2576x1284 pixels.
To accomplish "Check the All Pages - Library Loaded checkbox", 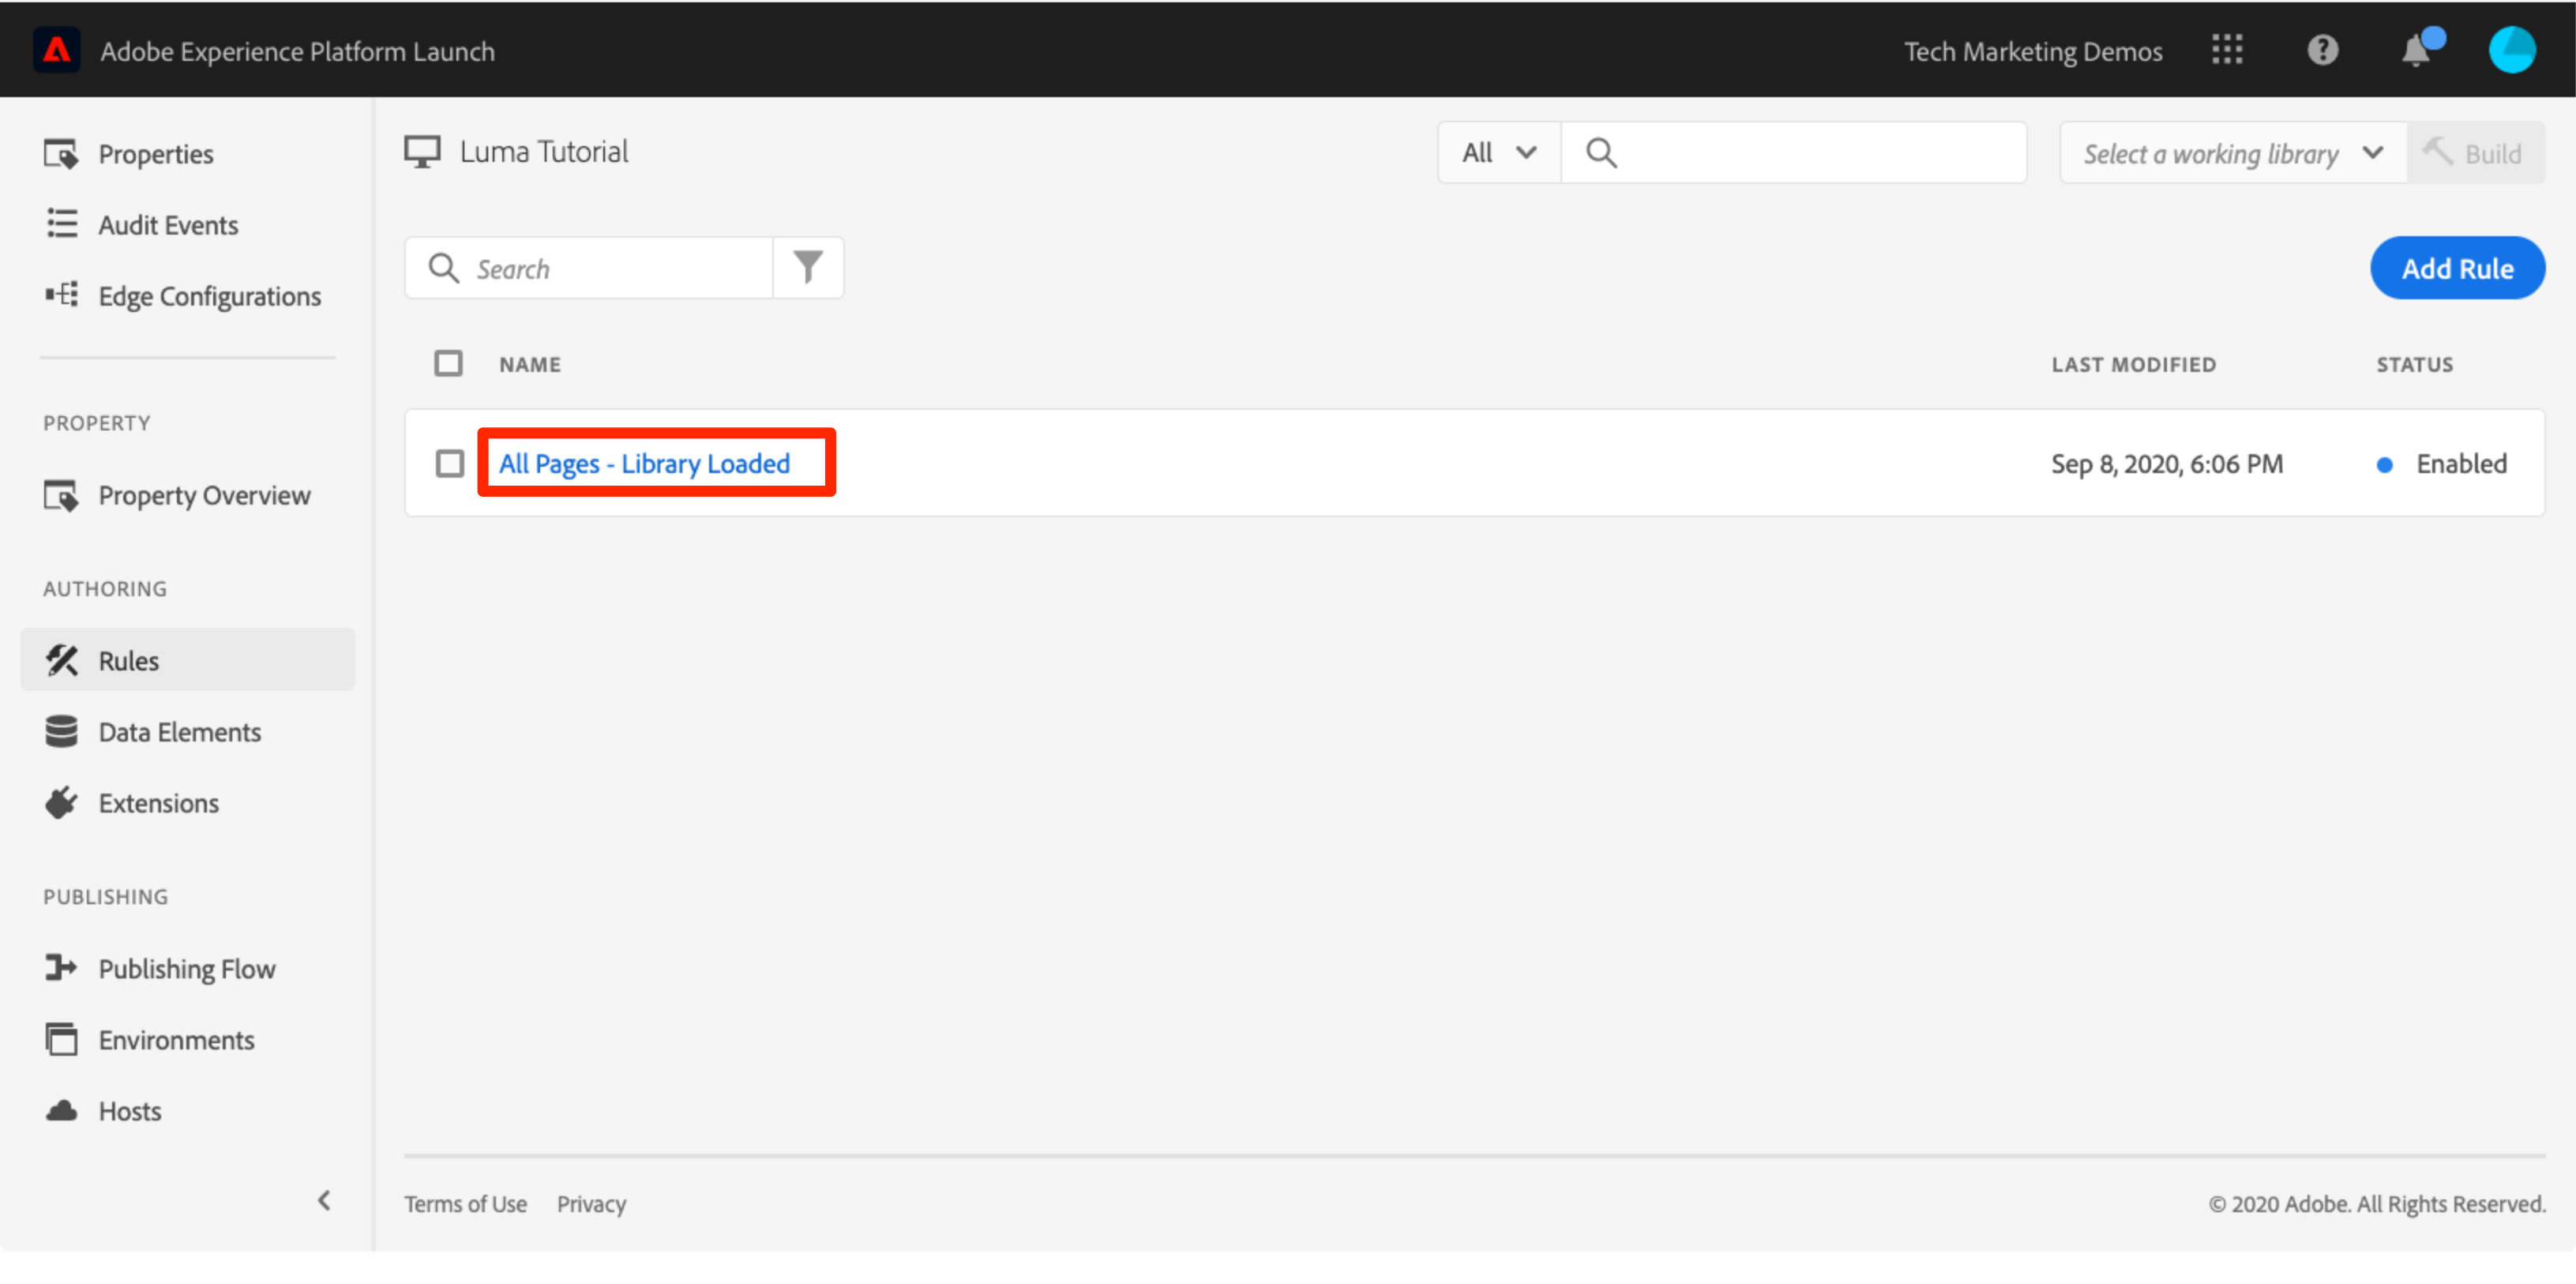I will click(x=449, y=464).
